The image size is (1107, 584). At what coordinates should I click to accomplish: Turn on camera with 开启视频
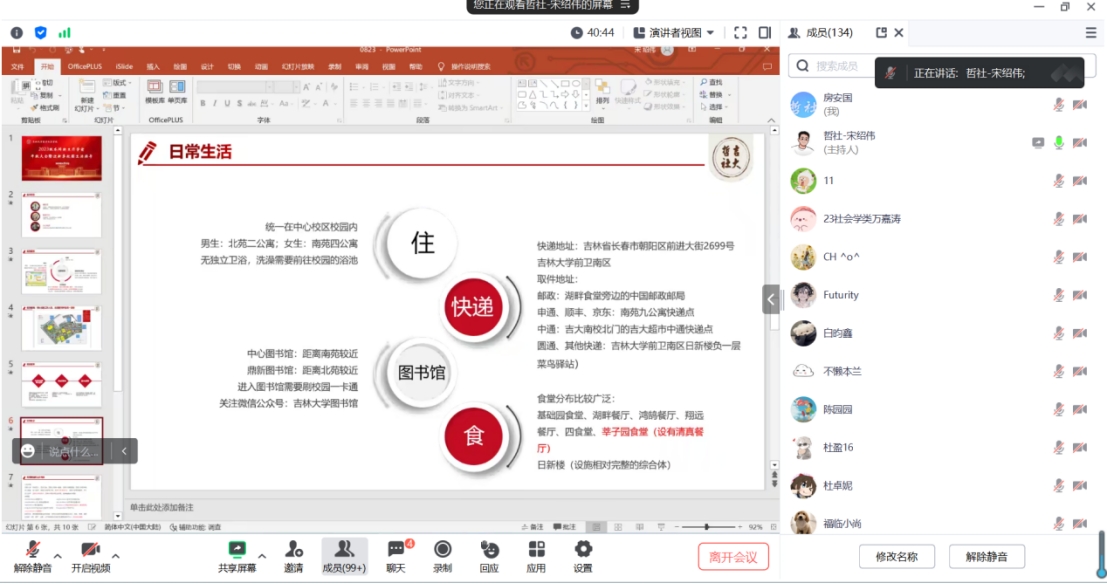pos(90,549)
